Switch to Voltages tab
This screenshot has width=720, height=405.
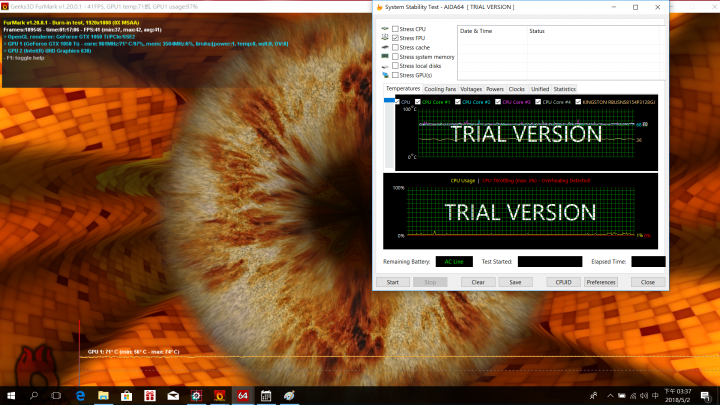(x=471, y=89)
